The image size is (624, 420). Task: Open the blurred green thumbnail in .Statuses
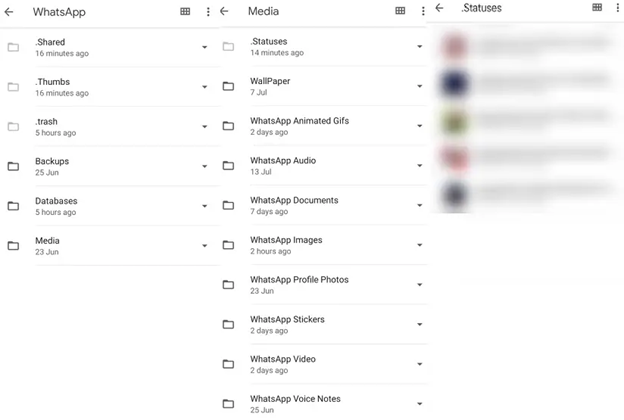pyautogui.click(x=455, y=121)
